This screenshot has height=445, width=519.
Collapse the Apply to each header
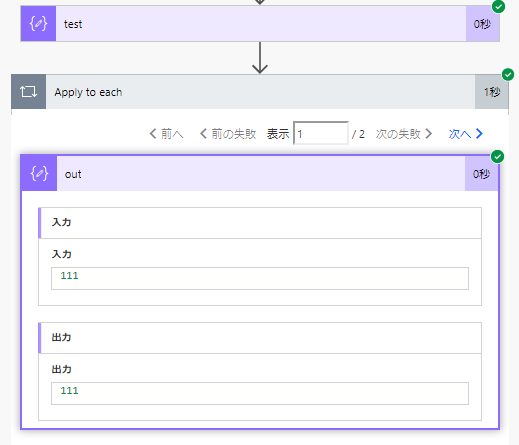(x=260, y=92)
